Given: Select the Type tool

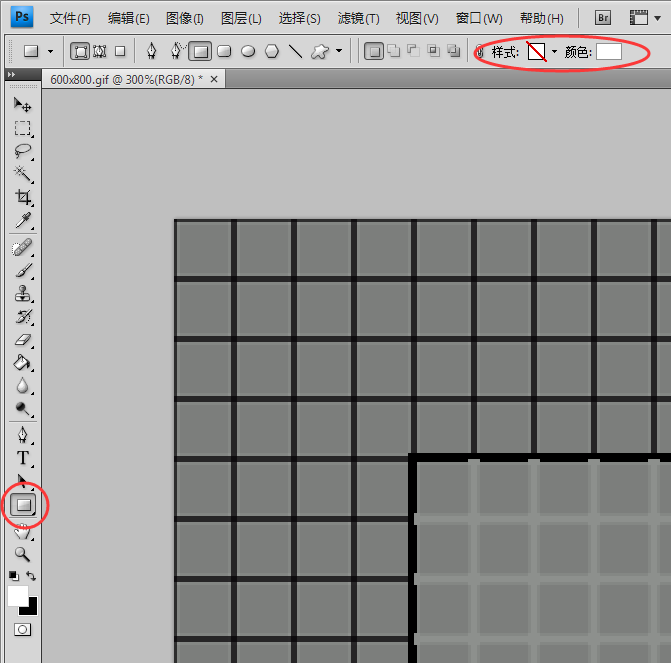Looking at the screenshot, I should click(x=22, y=458).
